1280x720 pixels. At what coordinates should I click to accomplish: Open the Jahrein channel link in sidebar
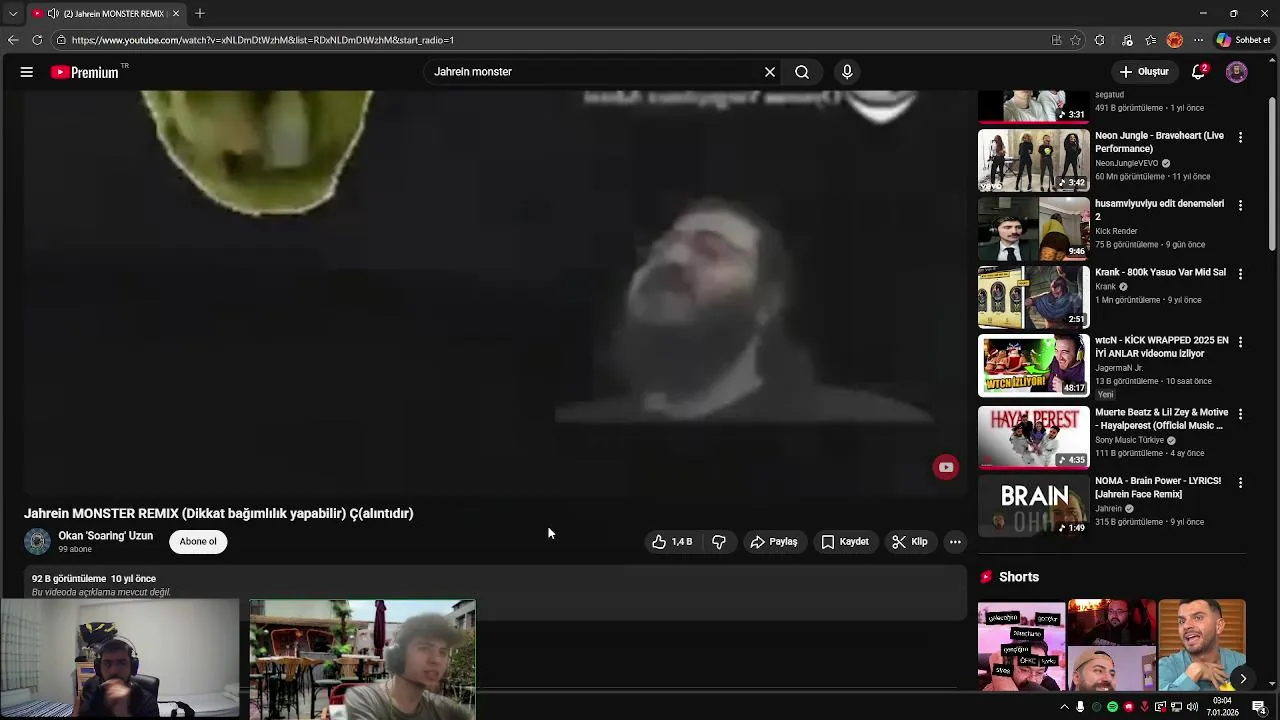(x=1108, y=509)
